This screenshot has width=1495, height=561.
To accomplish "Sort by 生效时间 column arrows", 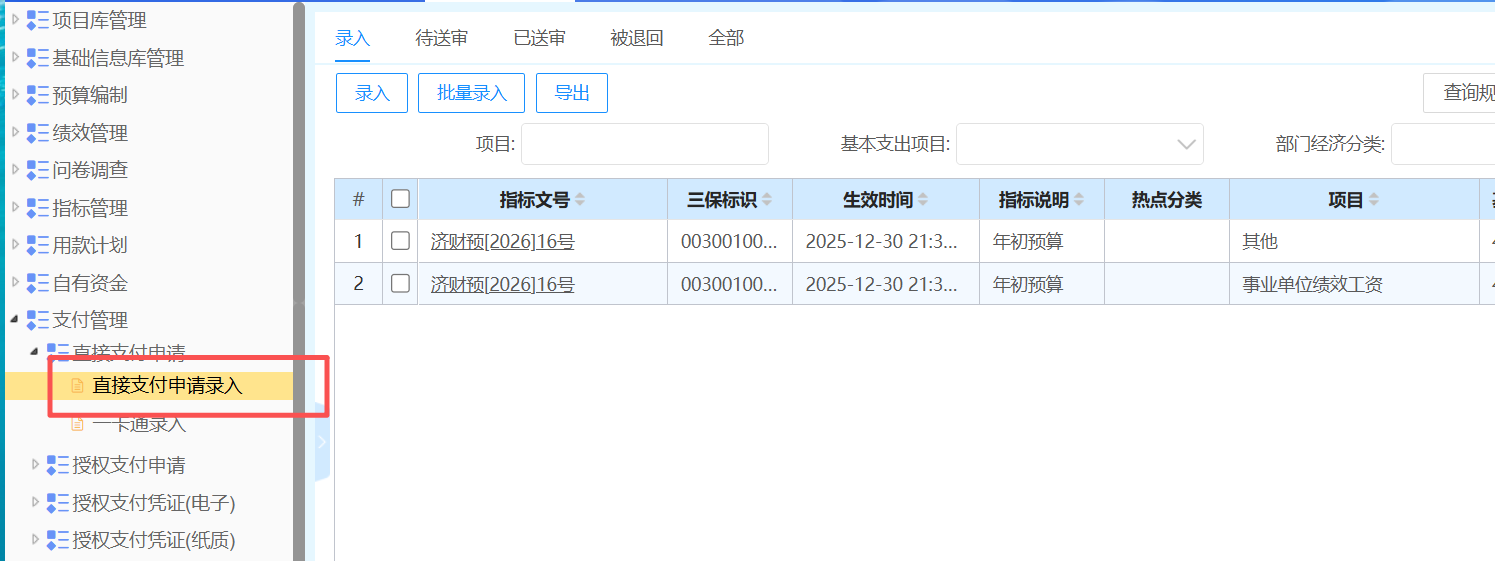I will (923, 200).
